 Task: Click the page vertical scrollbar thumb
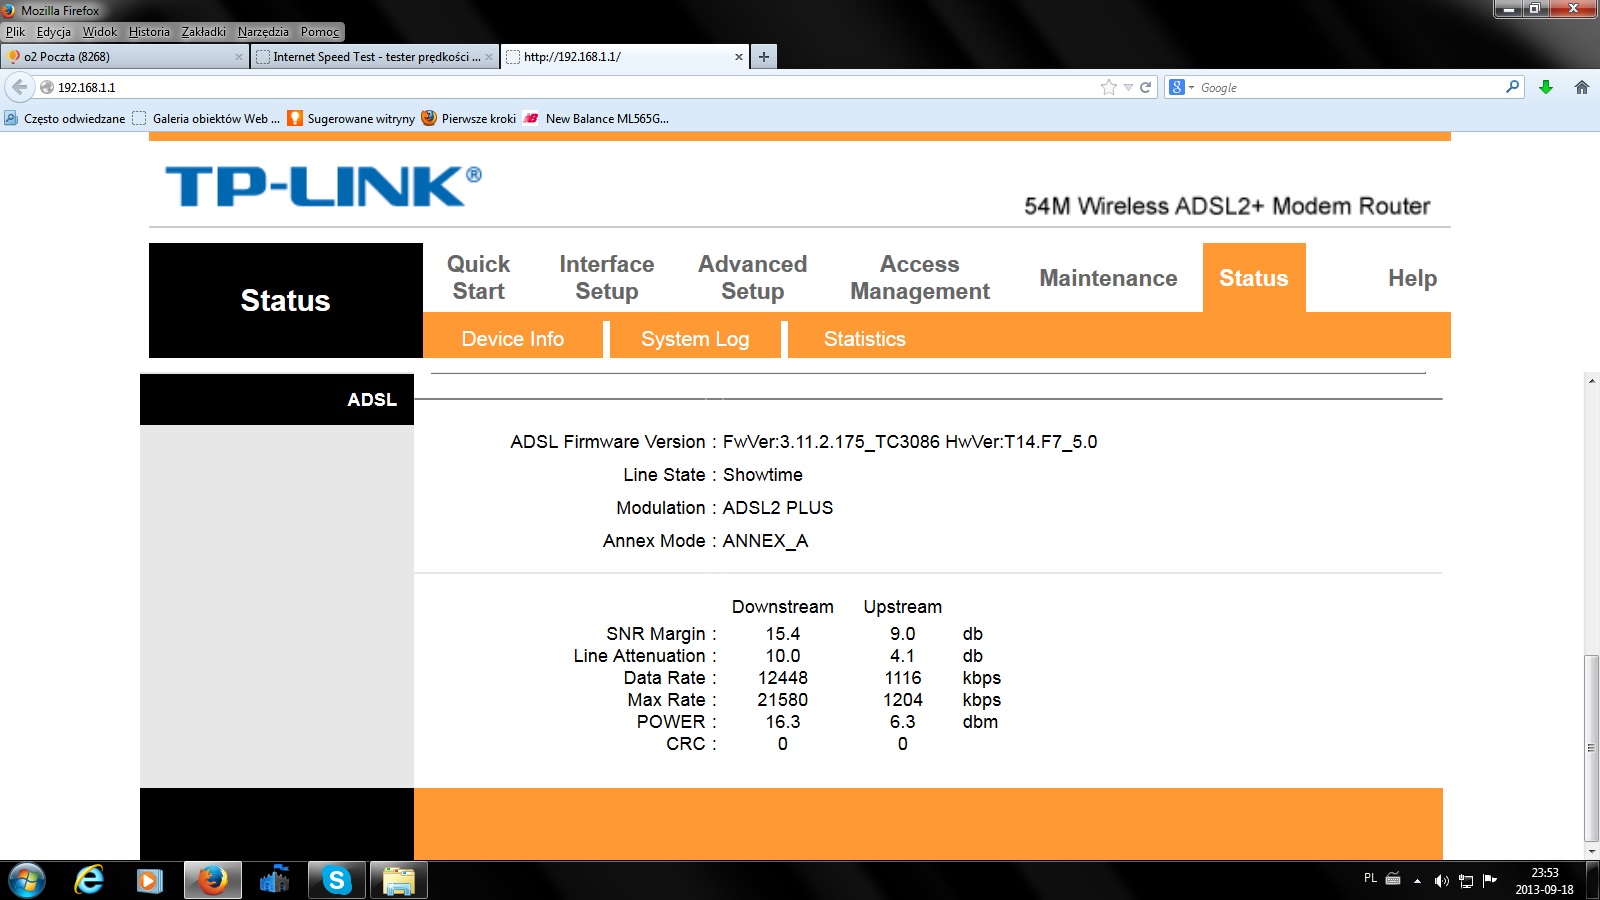pos(1591,748)
